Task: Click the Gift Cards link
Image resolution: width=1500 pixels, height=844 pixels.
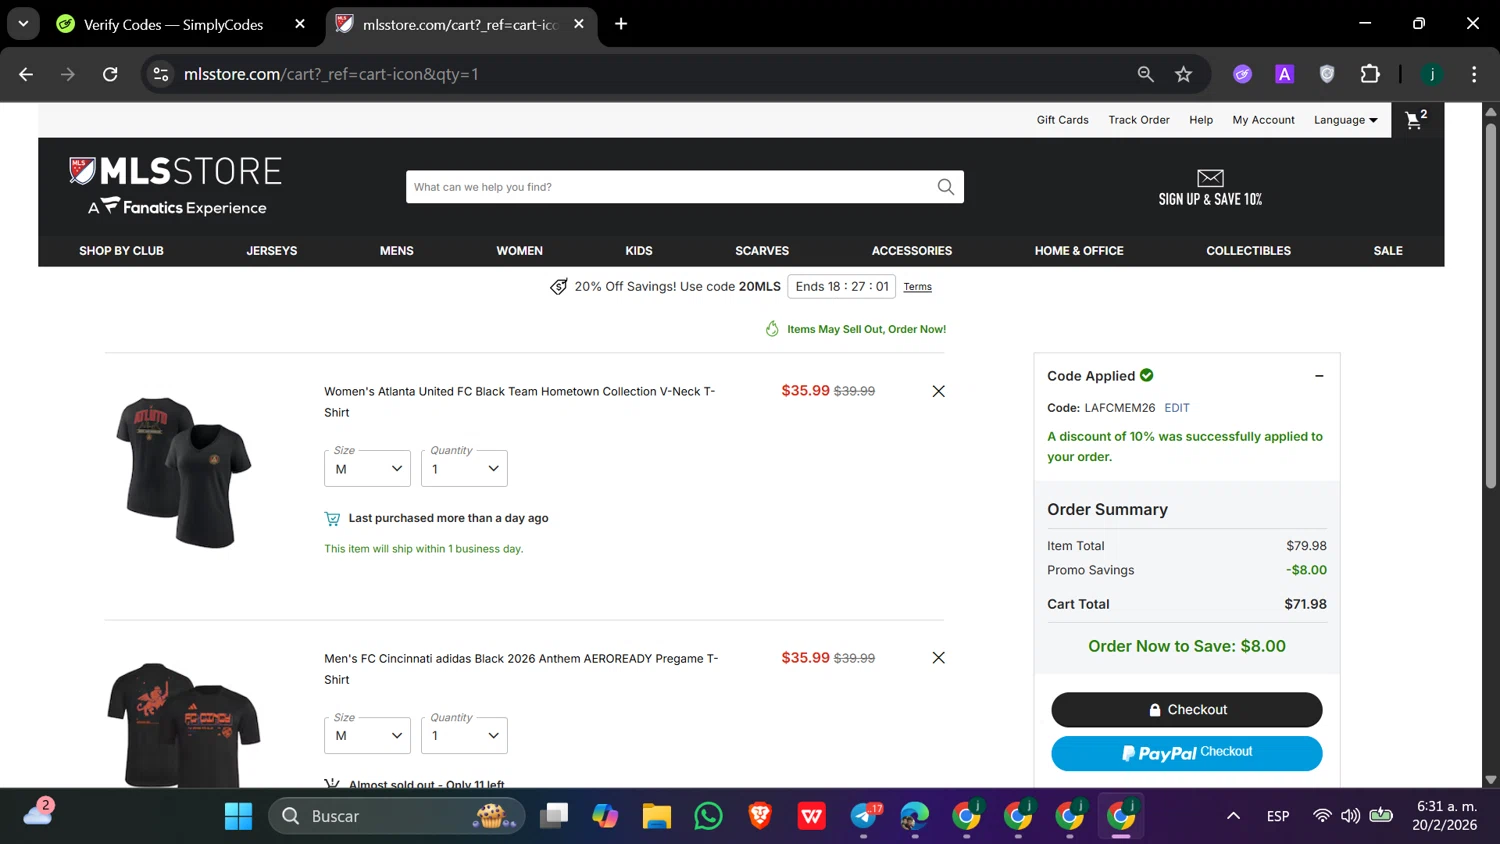Action: click(1062, 120)
